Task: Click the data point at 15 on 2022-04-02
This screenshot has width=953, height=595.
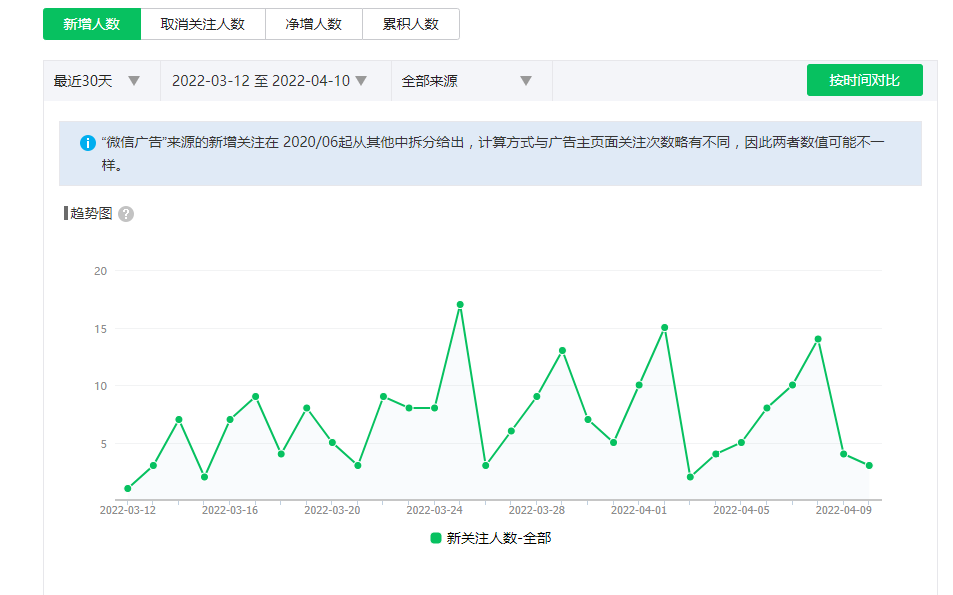Action: tap(664, 328)
